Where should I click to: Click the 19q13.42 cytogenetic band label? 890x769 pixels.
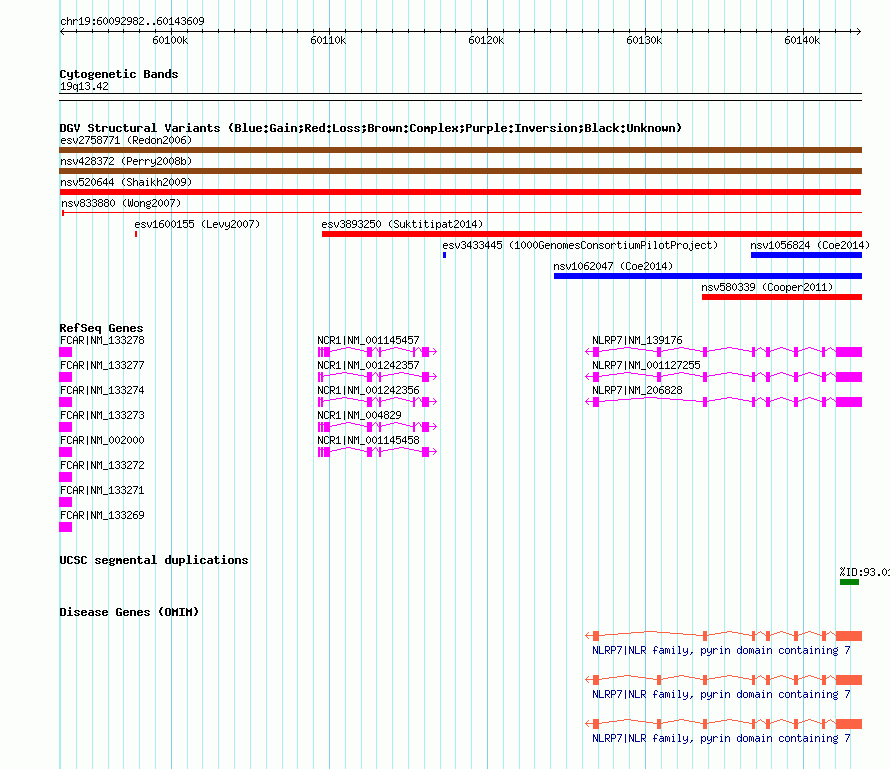coord(84,86)
